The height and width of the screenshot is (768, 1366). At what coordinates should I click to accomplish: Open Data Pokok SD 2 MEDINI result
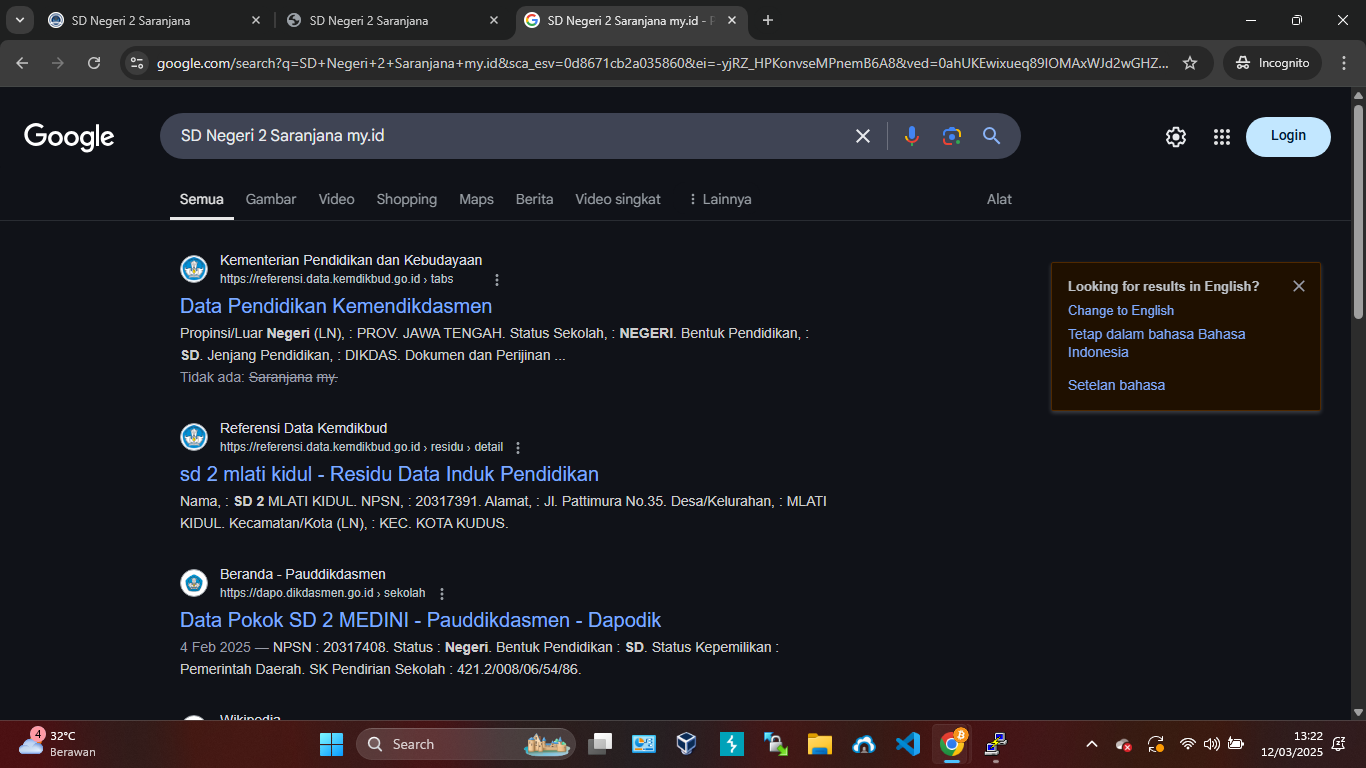pyautogui.click(x=420, y=620)
